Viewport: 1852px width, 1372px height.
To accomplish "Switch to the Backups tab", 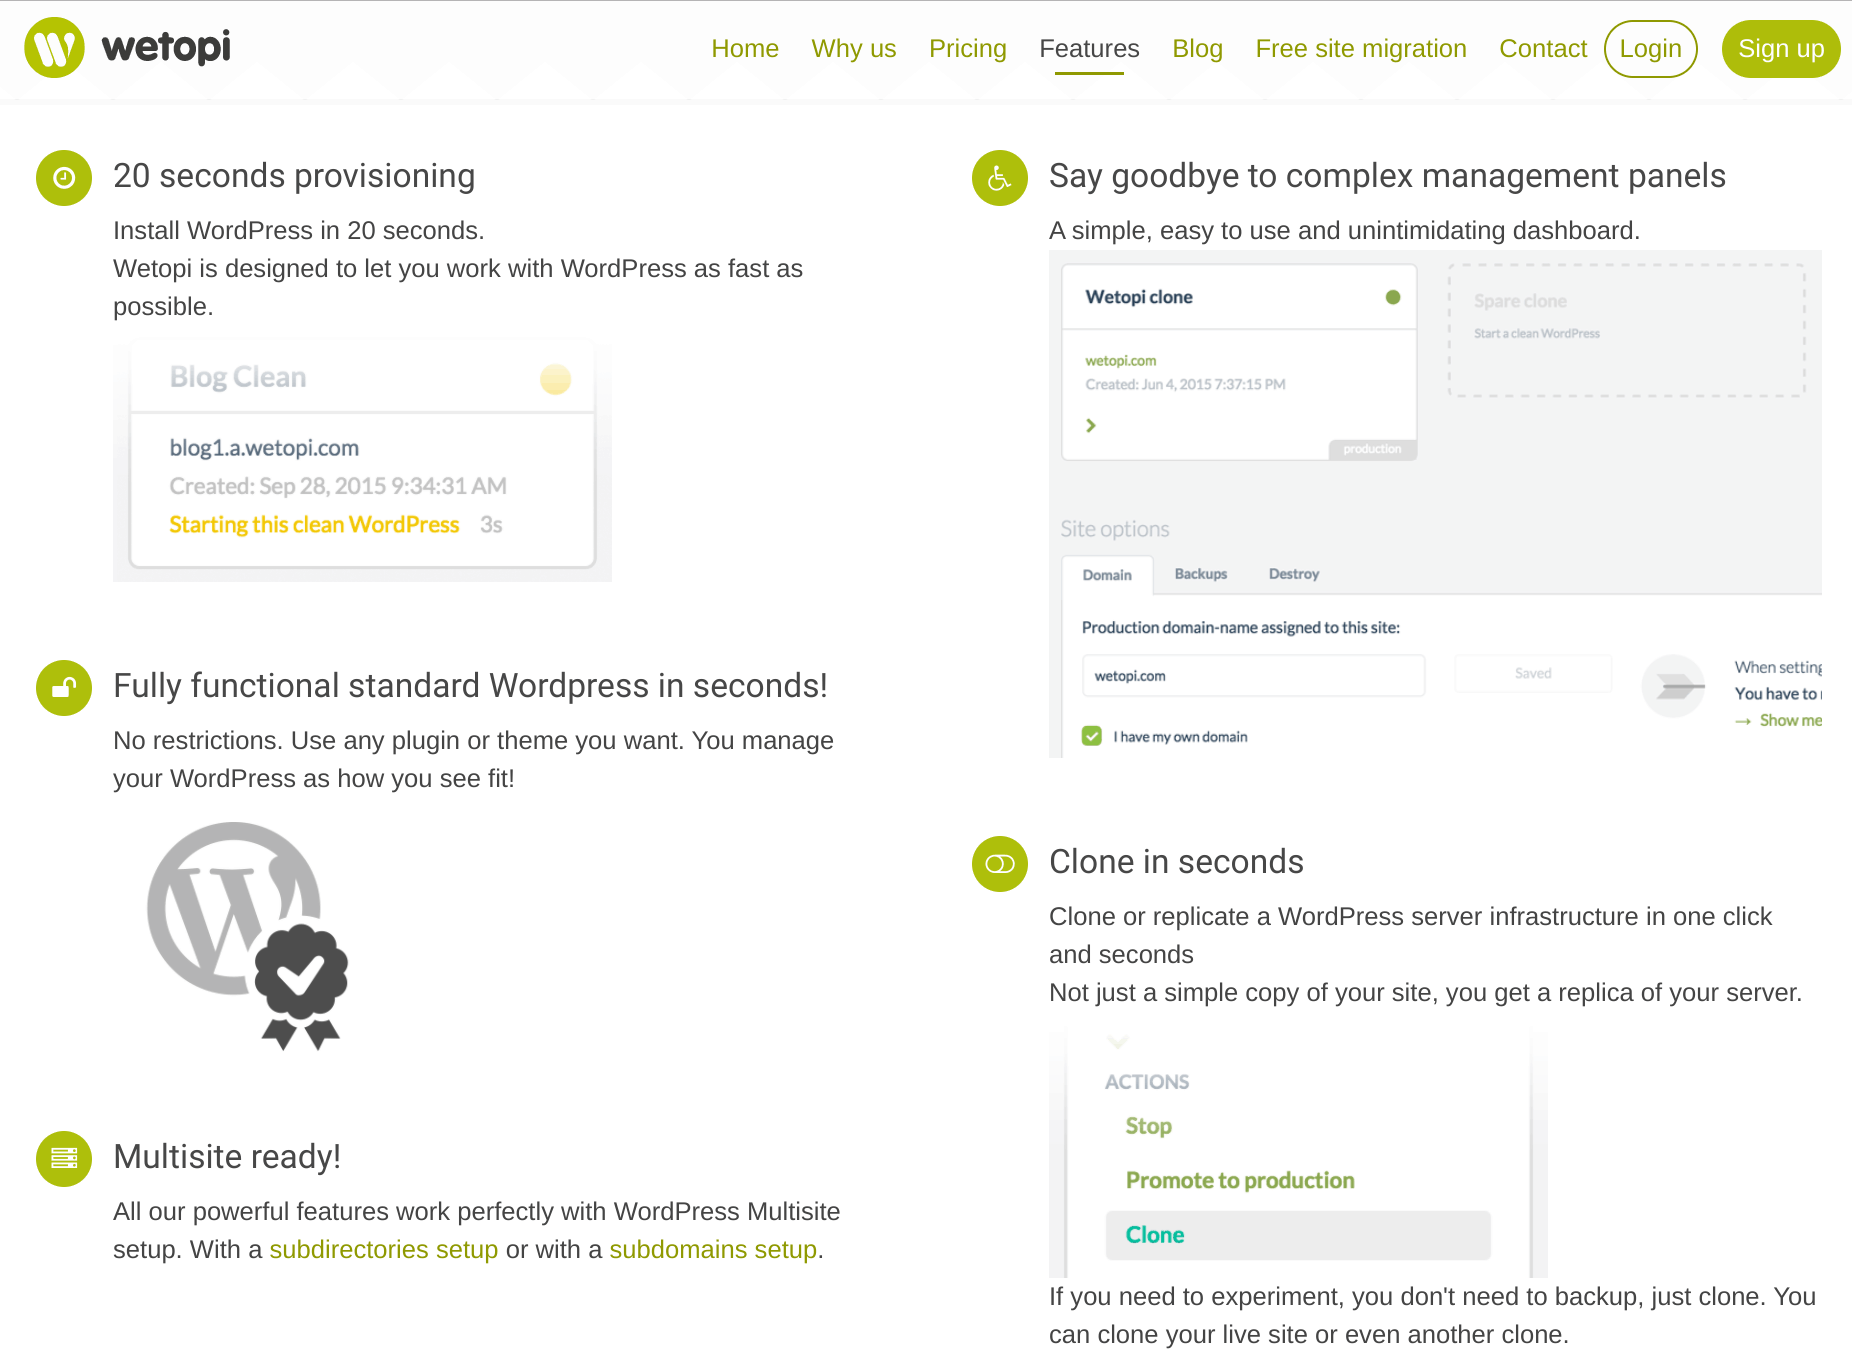I will tap(1201, 574).
